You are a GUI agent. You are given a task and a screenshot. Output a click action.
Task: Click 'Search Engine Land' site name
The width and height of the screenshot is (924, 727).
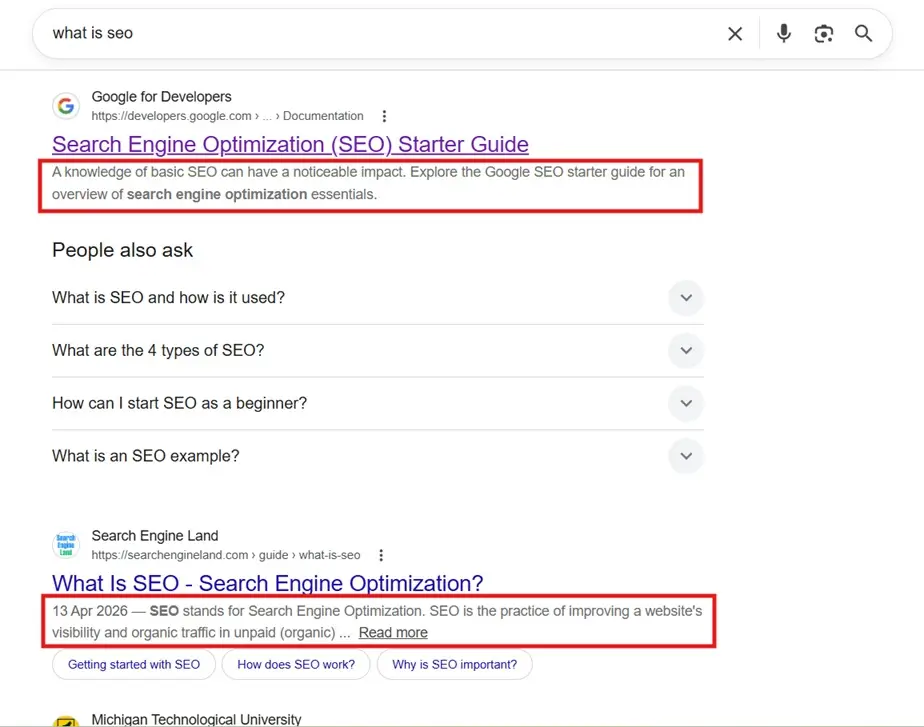pyautogui.click(x=155, y=536)
